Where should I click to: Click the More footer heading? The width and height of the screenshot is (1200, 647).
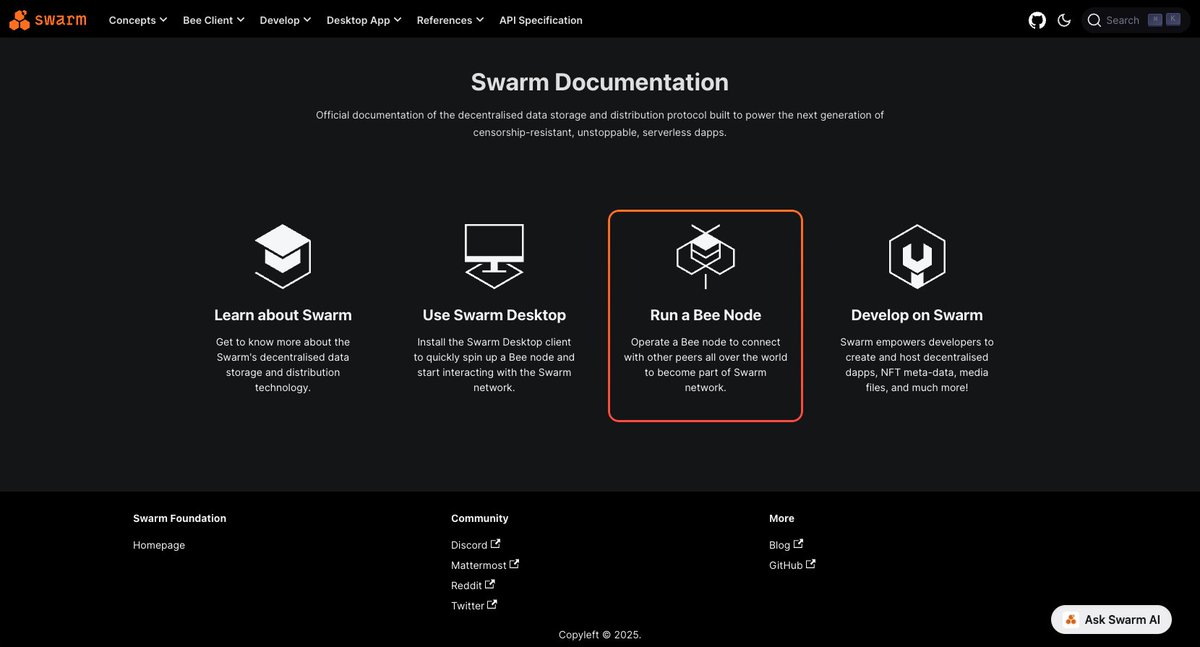[782, 518]
